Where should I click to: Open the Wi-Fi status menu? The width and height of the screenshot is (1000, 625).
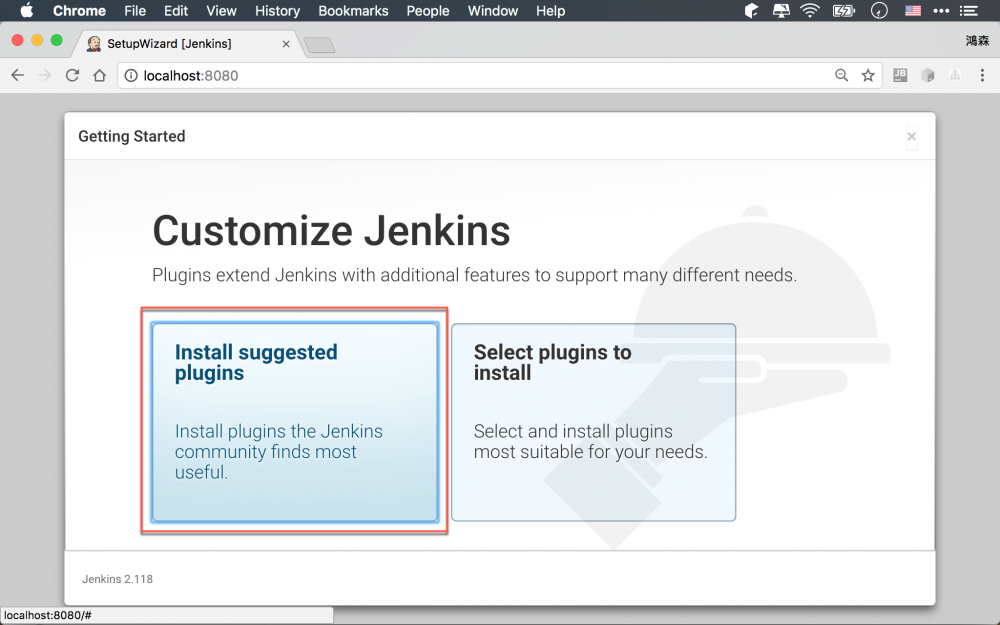[x=810, y=11]
